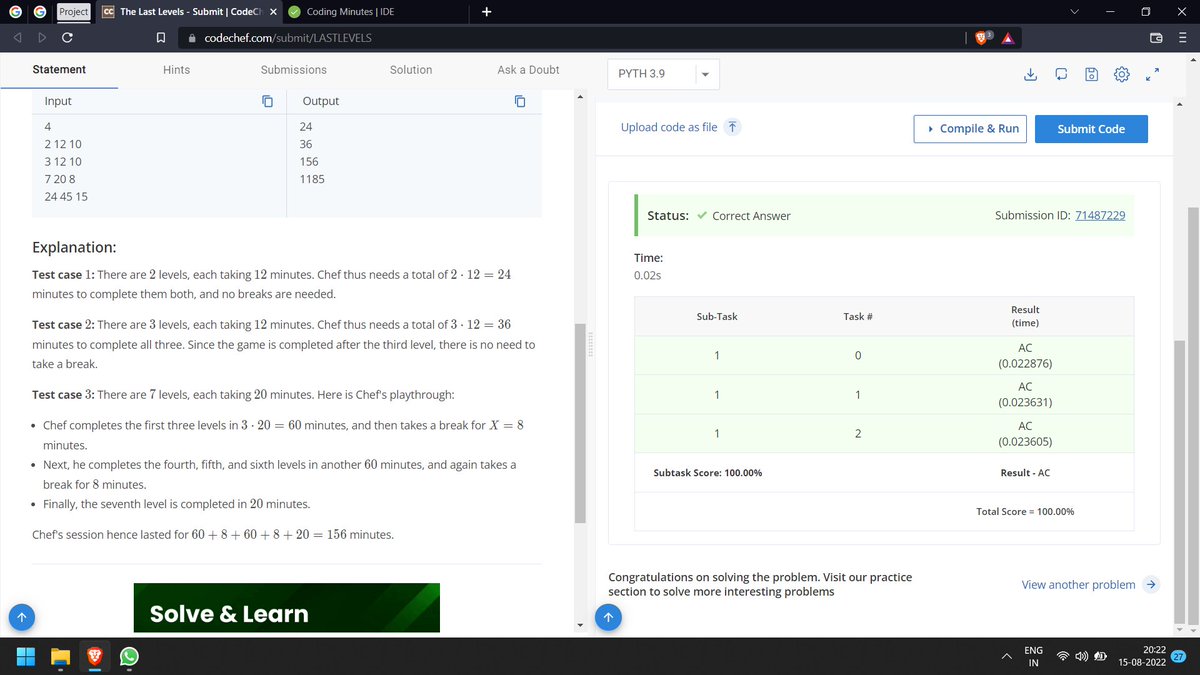Click Submit Code button

point(1091,128)
